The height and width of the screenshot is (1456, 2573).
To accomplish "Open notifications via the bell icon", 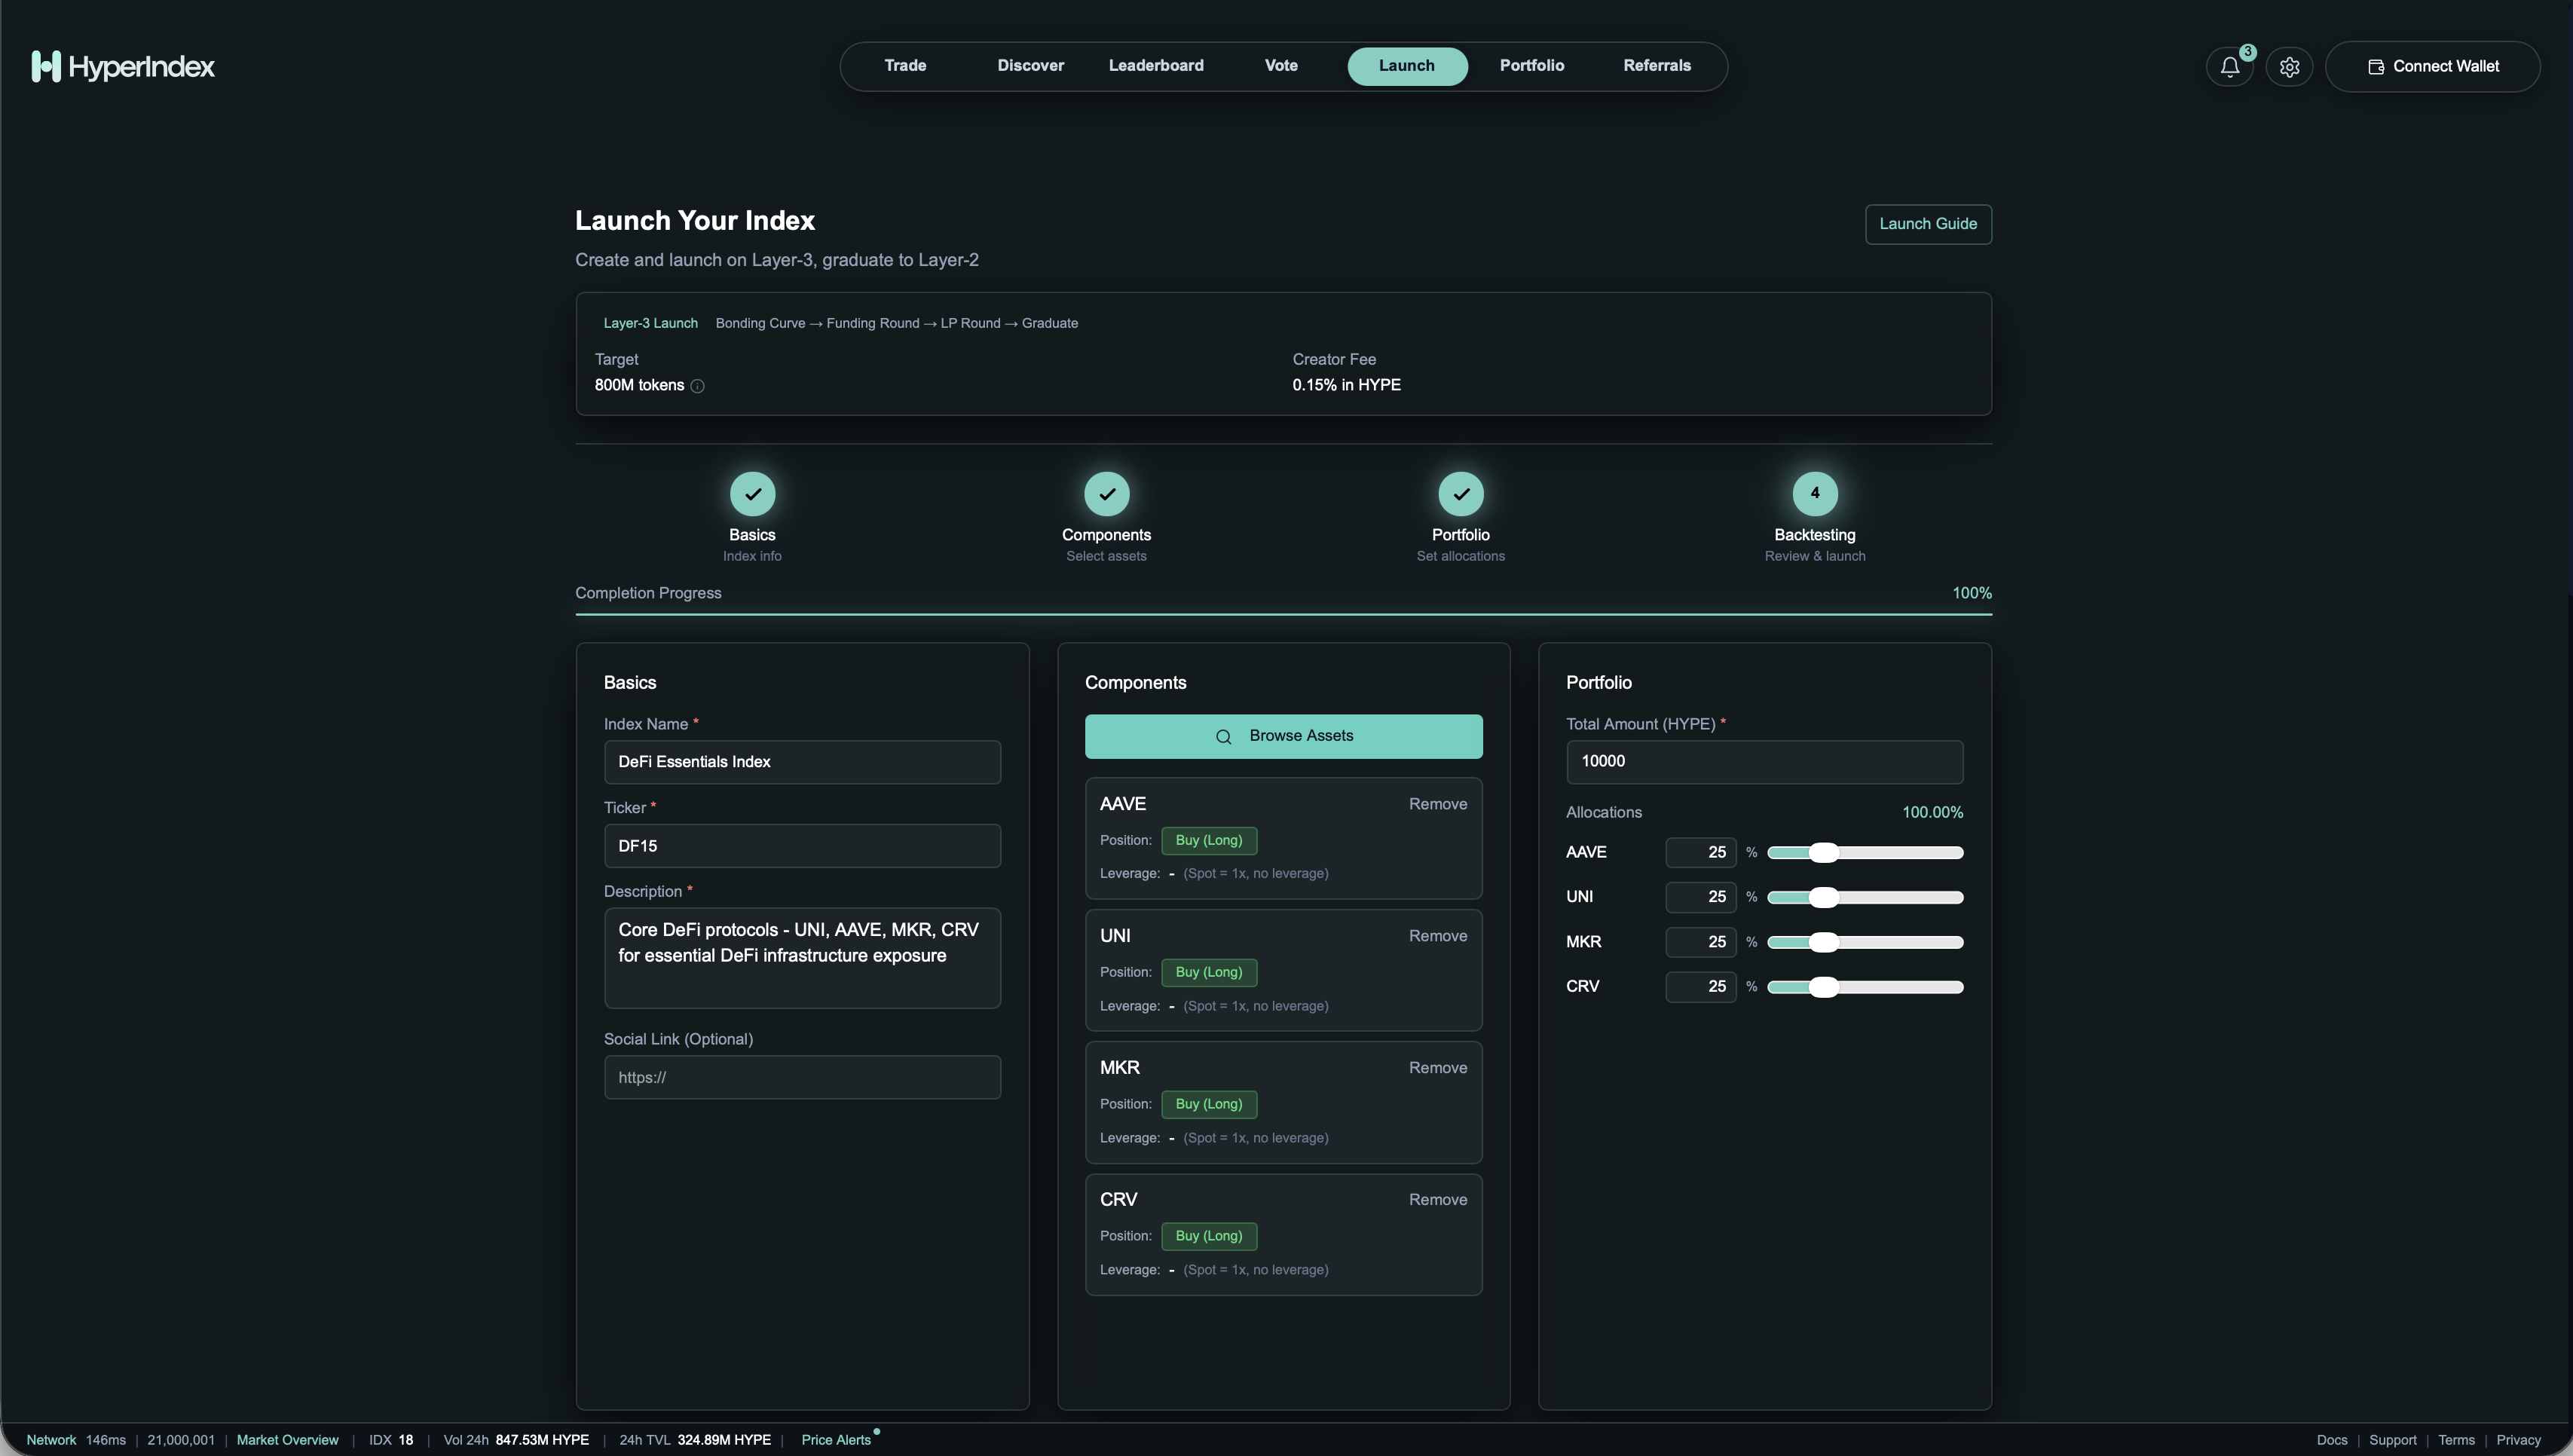I will tap(2229, 67).
